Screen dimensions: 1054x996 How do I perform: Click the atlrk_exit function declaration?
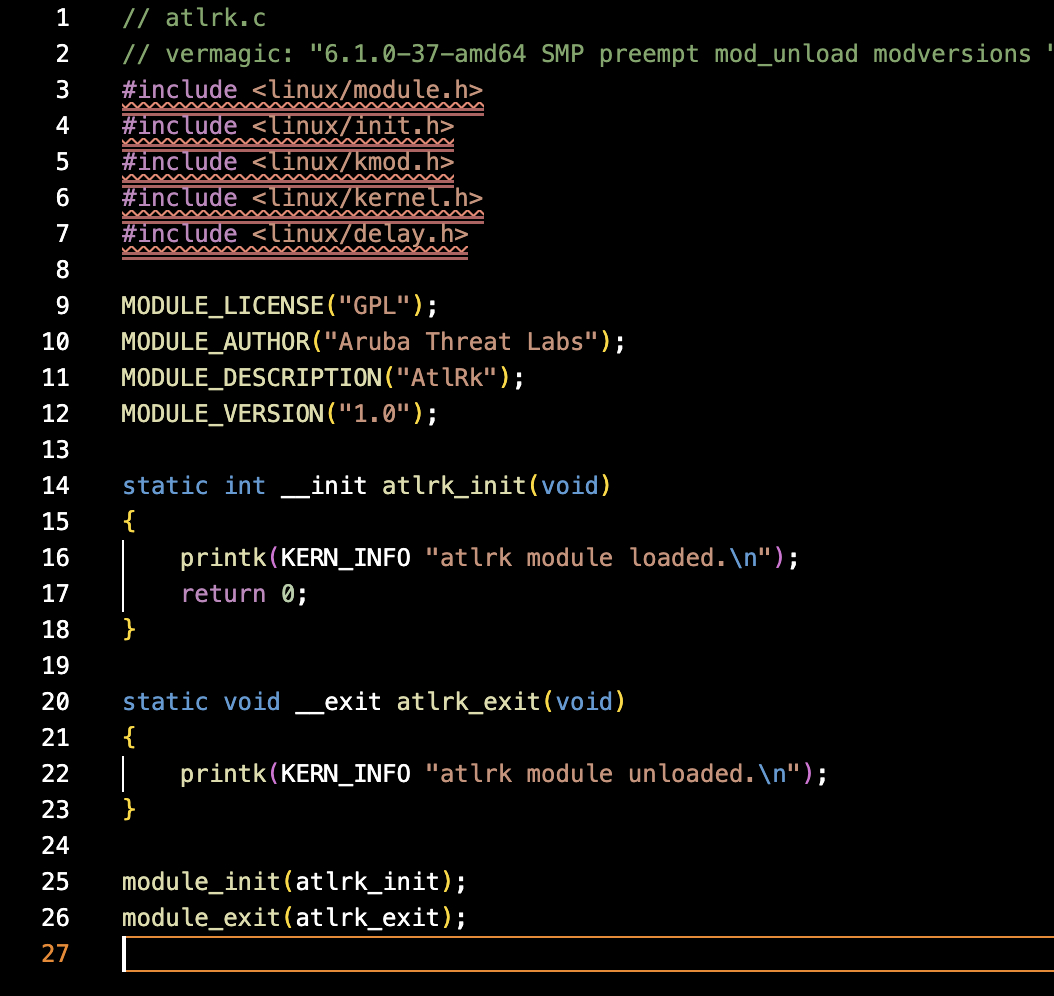(374, 702)
